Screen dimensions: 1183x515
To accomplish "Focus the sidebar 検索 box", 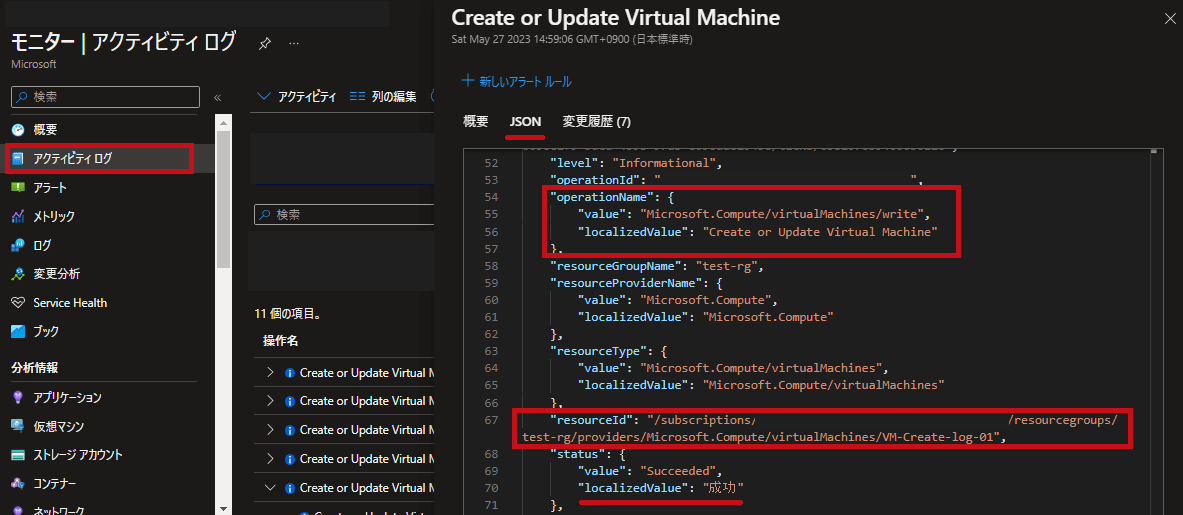I will point(106,97).
